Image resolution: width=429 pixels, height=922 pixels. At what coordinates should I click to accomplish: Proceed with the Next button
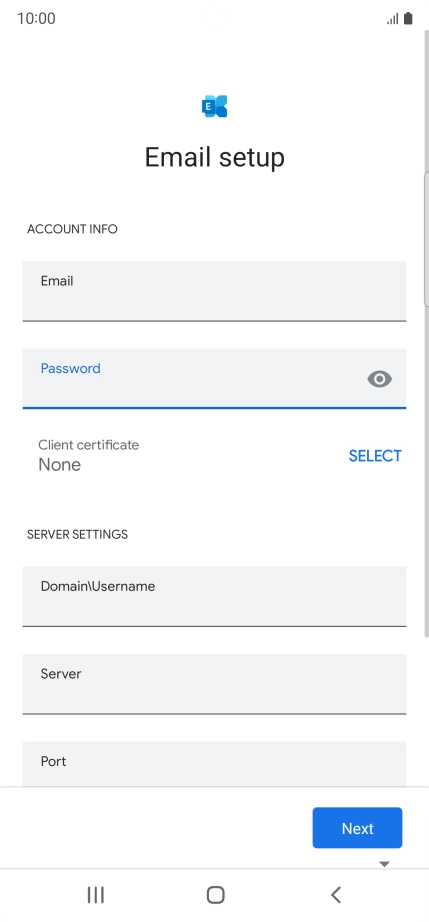point(357,828)
